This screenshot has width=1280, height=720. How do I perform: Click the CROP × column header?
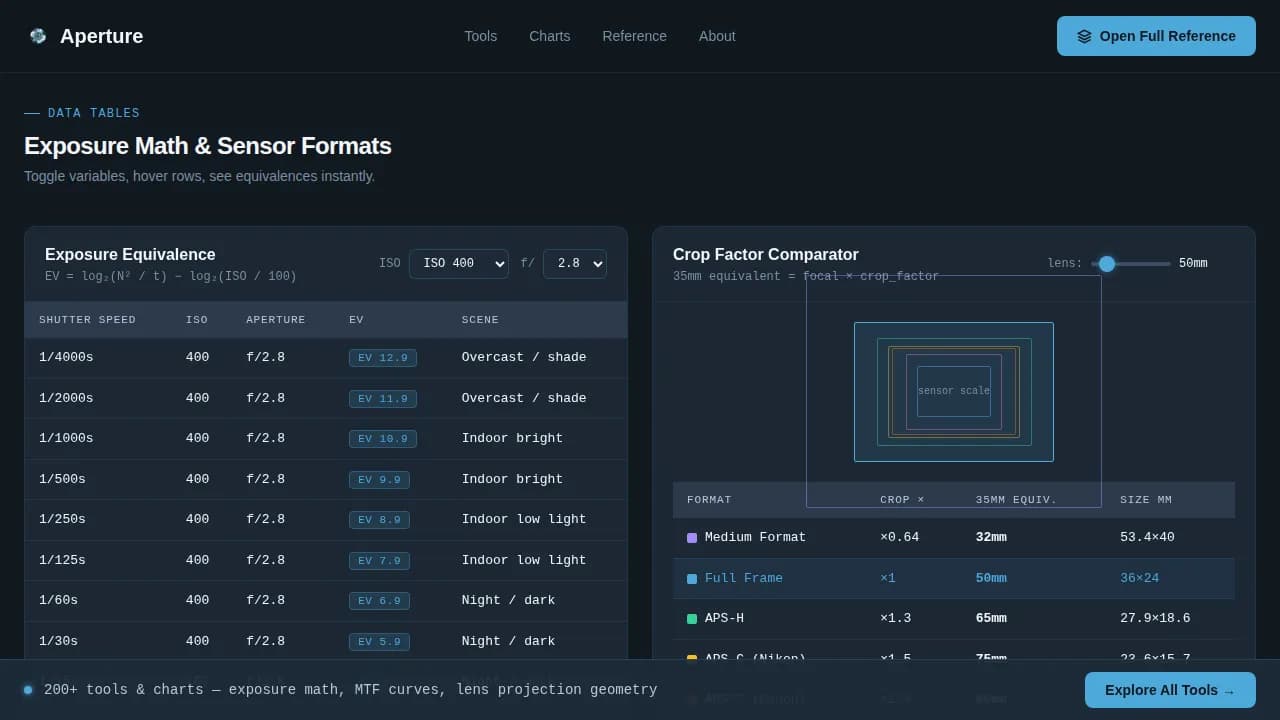(x=902, y=500)
